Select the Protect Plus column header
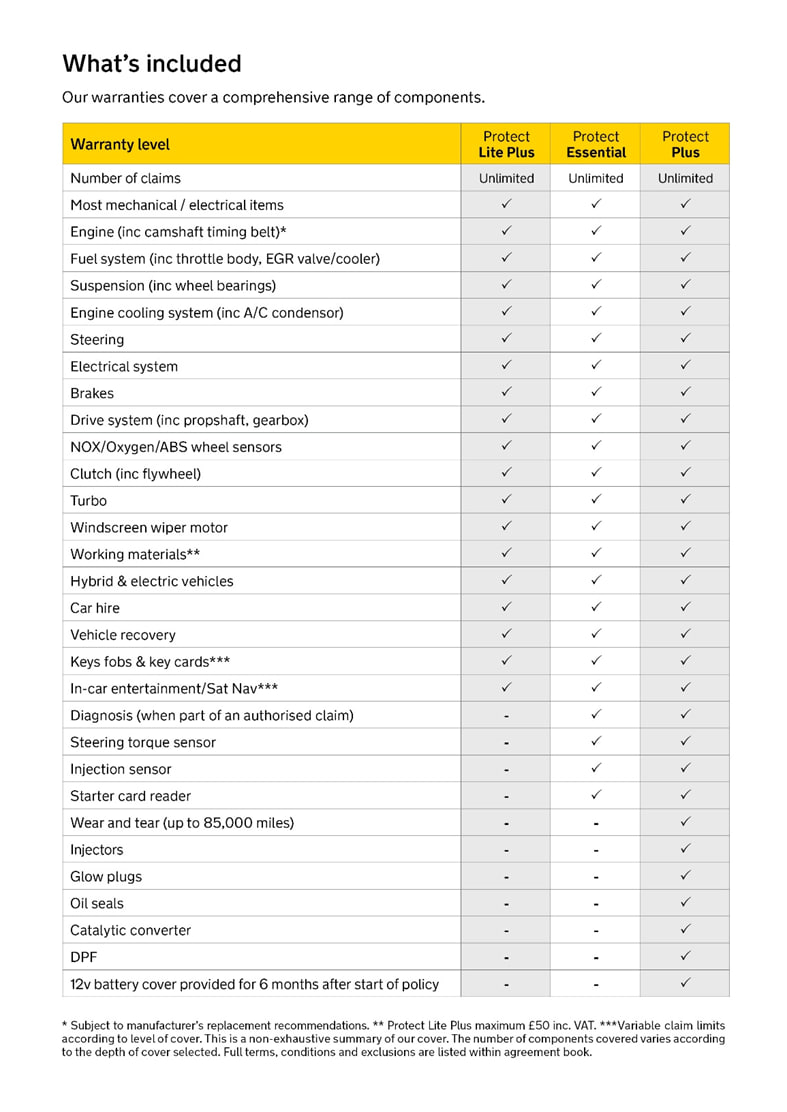Screen dimensions: 787x1112 tap(685, 144)
